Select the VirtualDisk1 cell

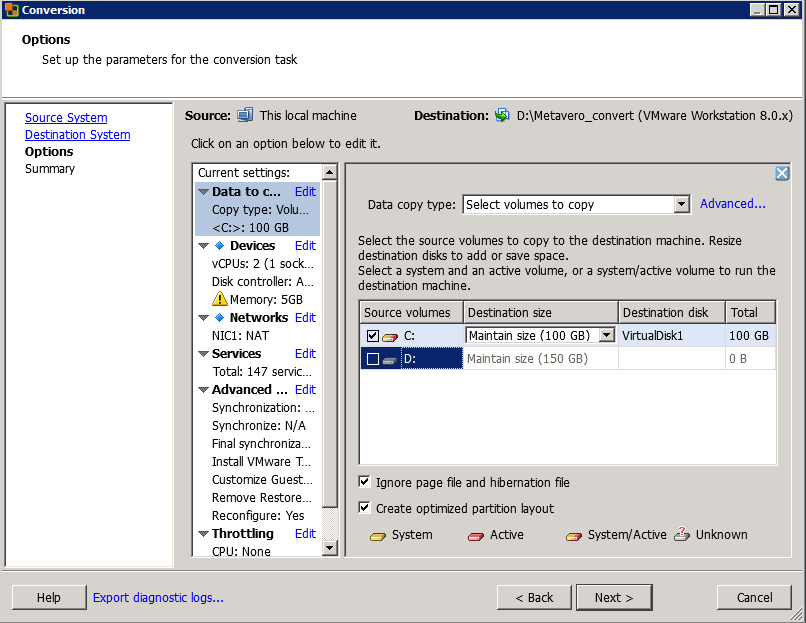pos(672,336)
